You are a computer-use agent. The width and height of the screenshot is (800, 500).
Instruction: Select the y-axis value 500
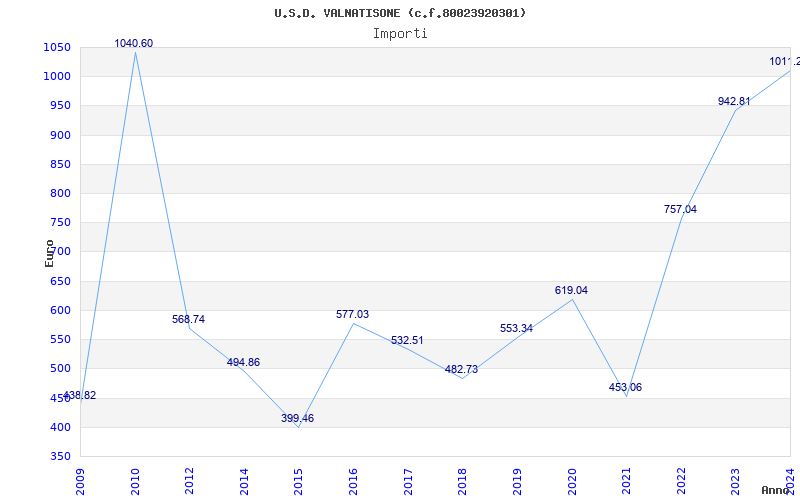60,368
